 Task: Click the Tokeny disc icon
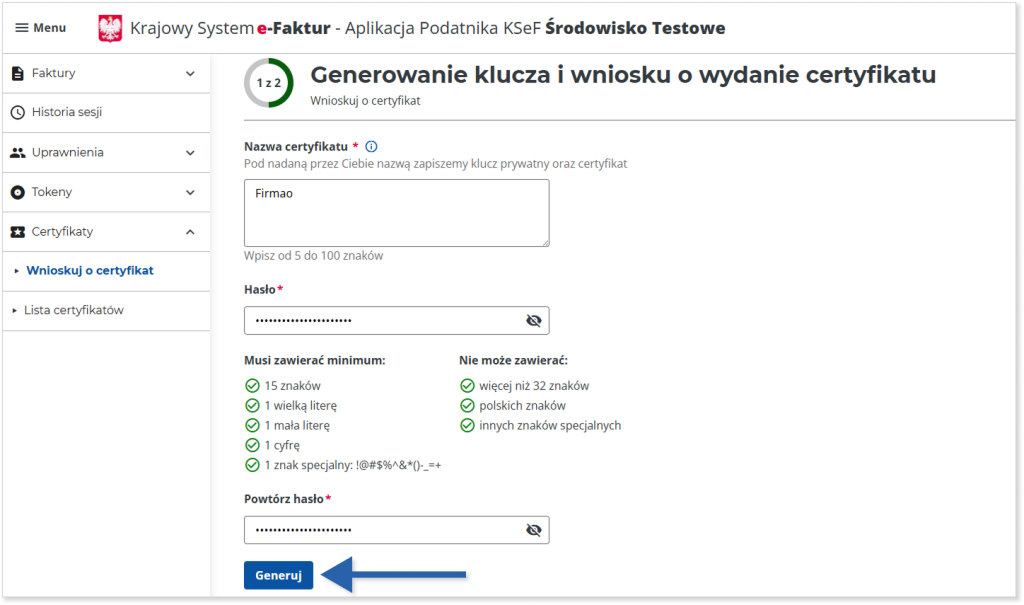[17, 192]
